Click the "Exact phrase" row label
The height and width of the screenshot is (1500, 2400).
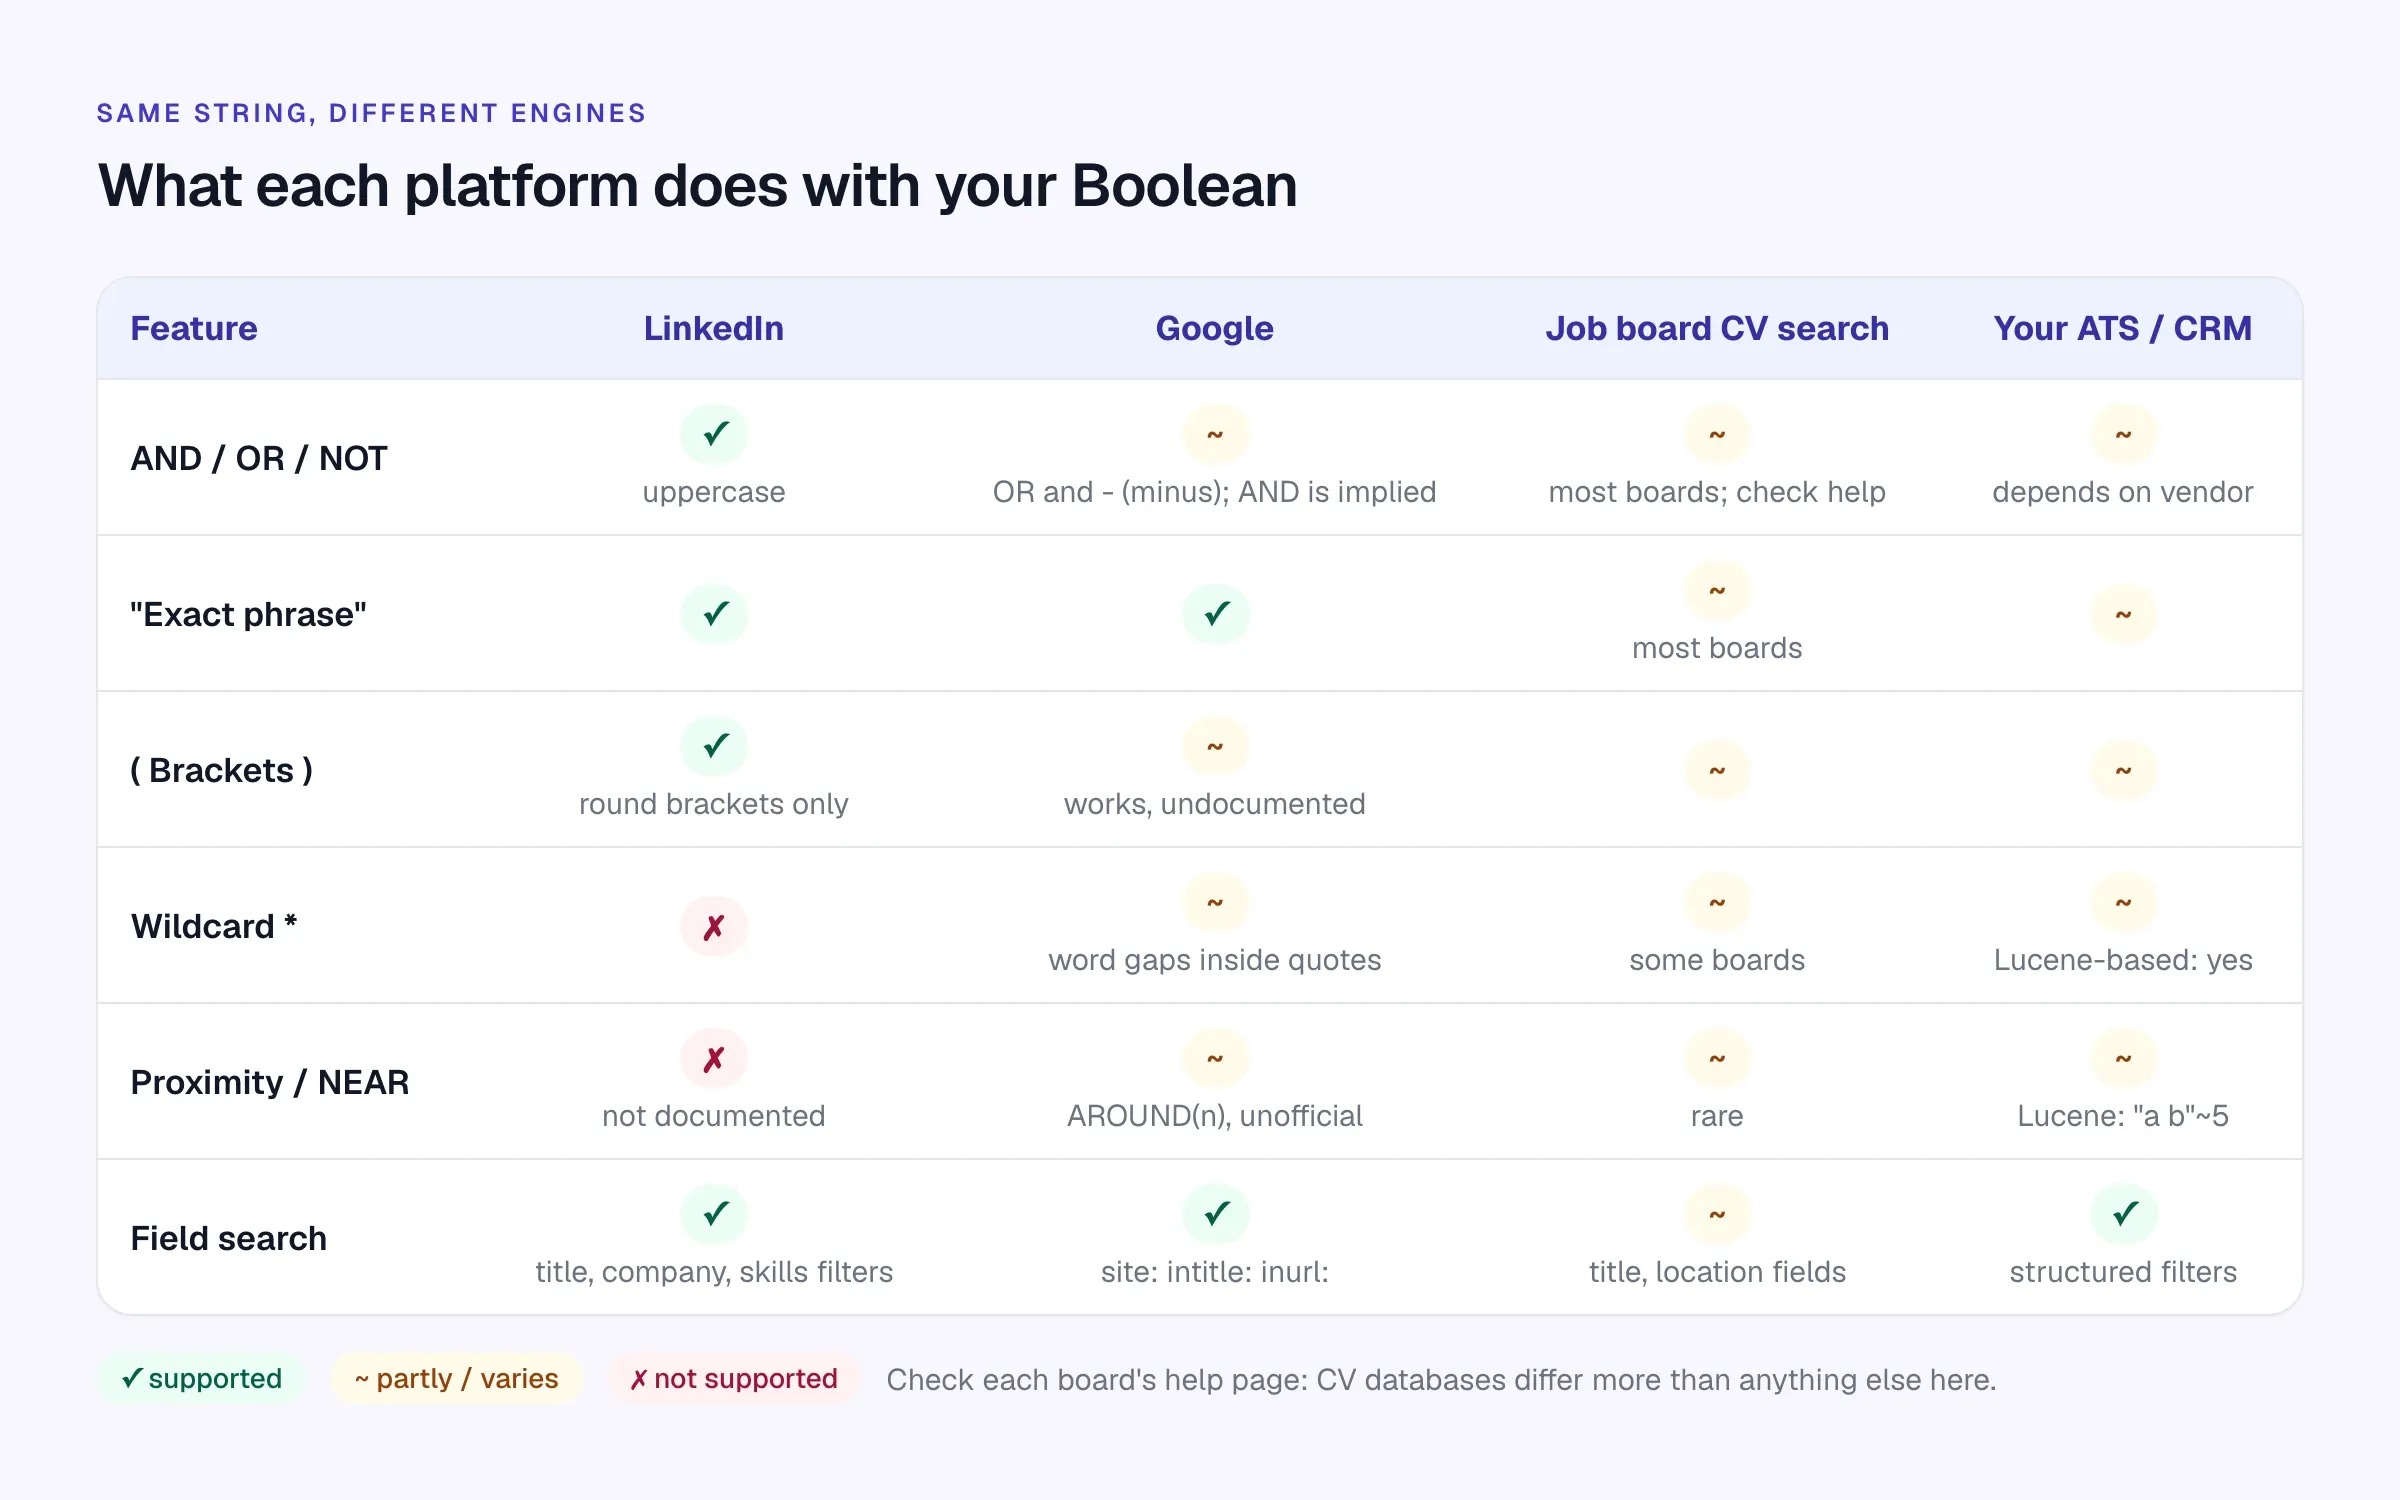point(248,614)
